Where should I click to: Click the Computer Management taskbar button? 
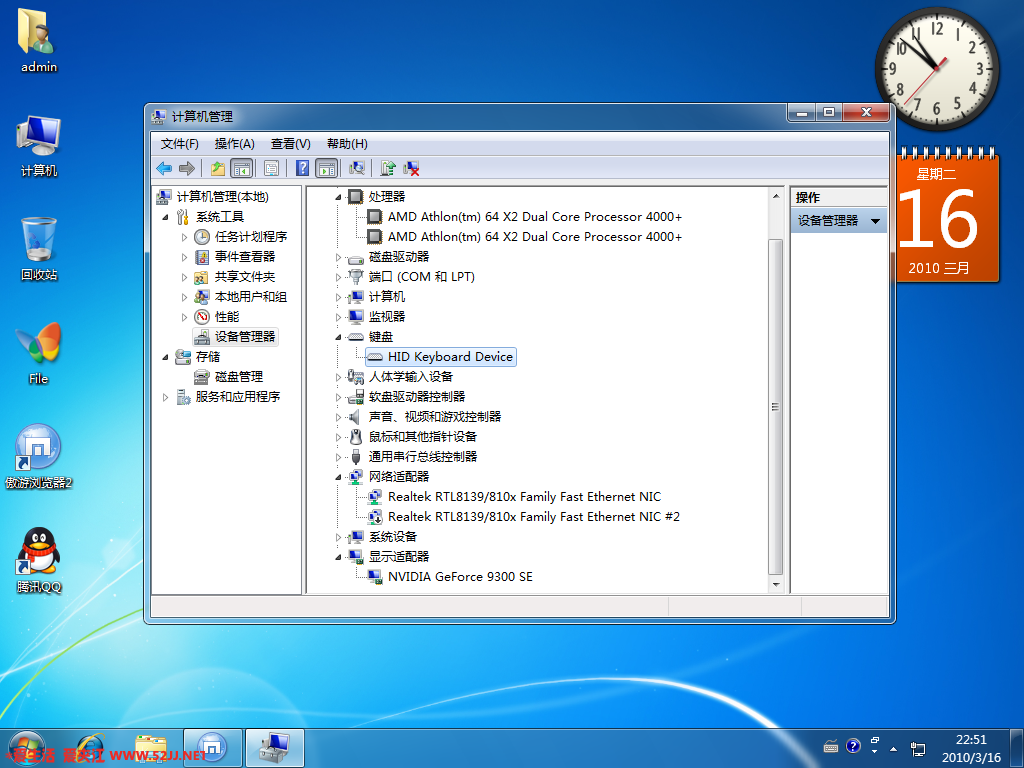275,748
